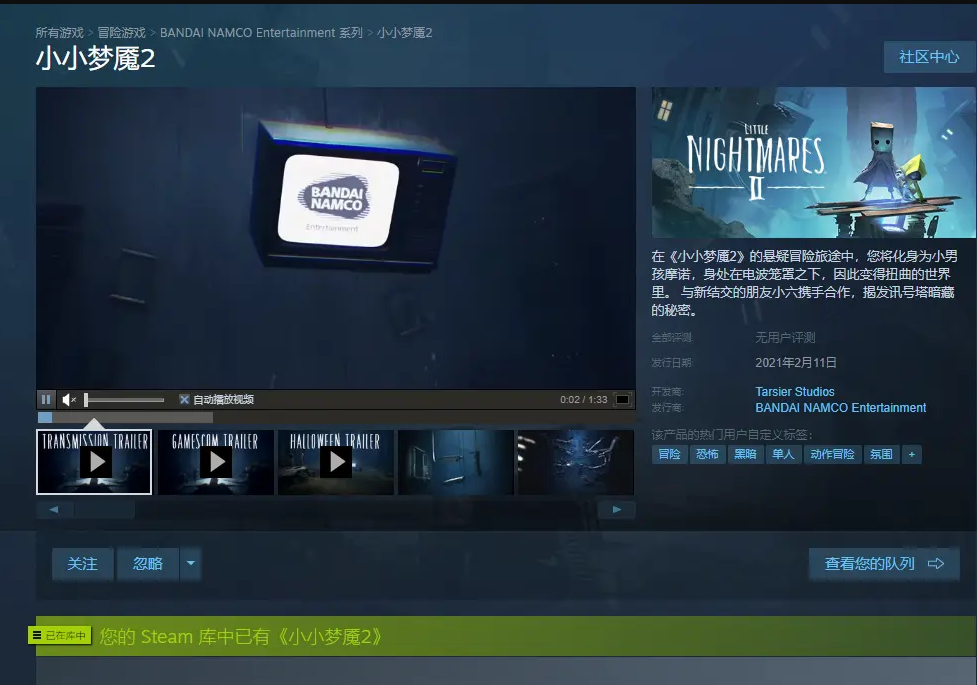Open 所有游戏 breadcrumb link

tap(59, 32)
